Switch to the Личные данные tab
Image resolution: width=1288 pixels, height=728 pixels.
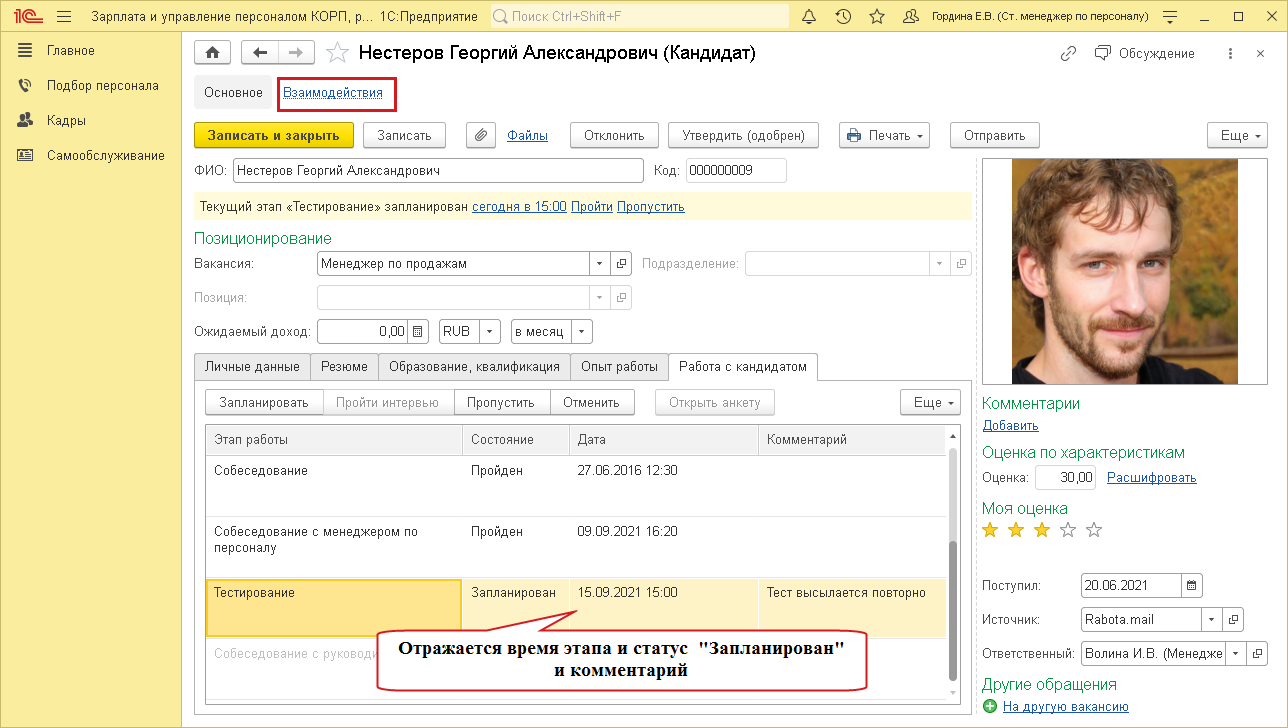252,367
